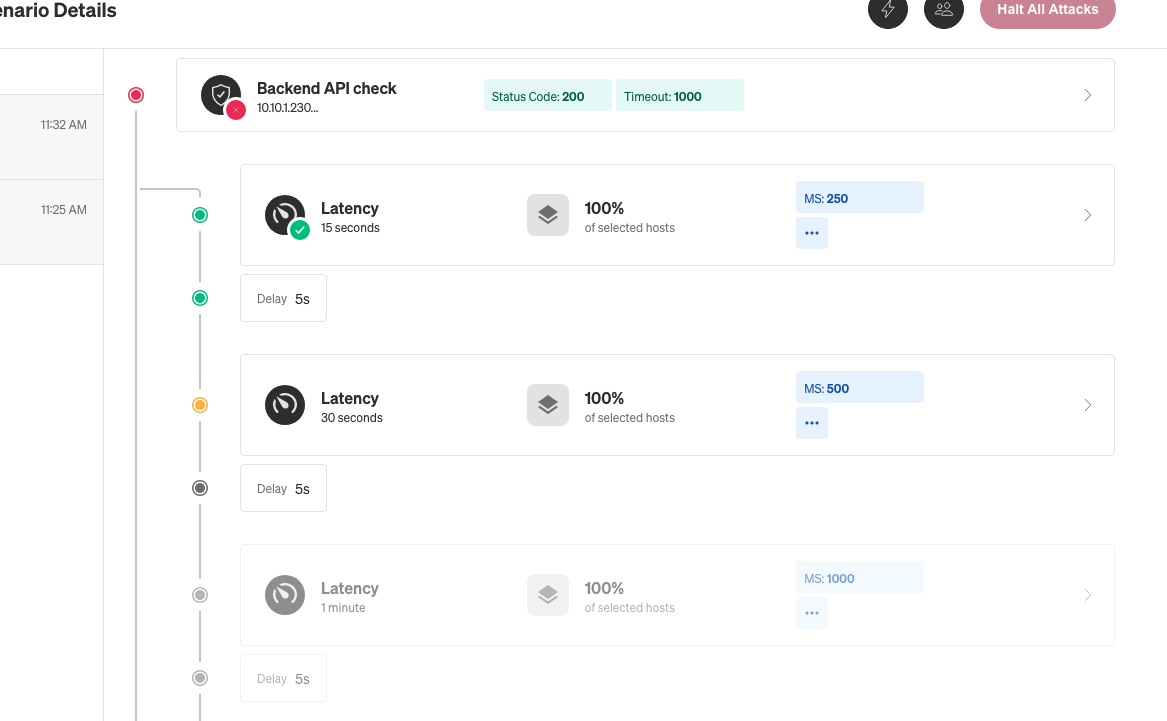The height and width of the screenshot is (721, 1167).
Task: Click the 15 seconds Latency gauge icon
Action: (x=285, y=215)
